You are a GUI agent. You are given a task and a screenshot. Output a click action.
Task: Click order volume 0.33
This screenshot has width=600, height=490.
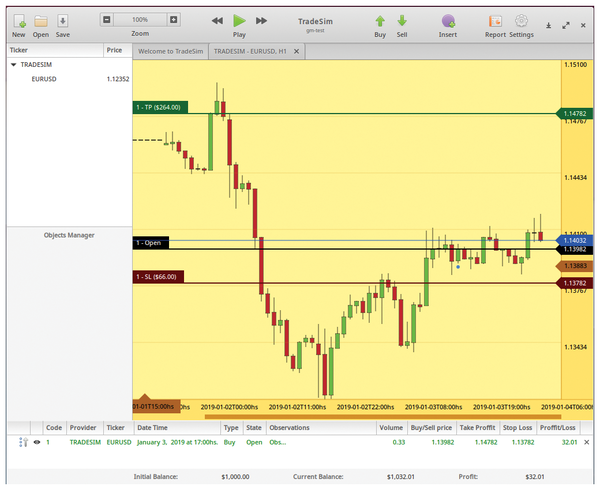click(x=399, y=442)
